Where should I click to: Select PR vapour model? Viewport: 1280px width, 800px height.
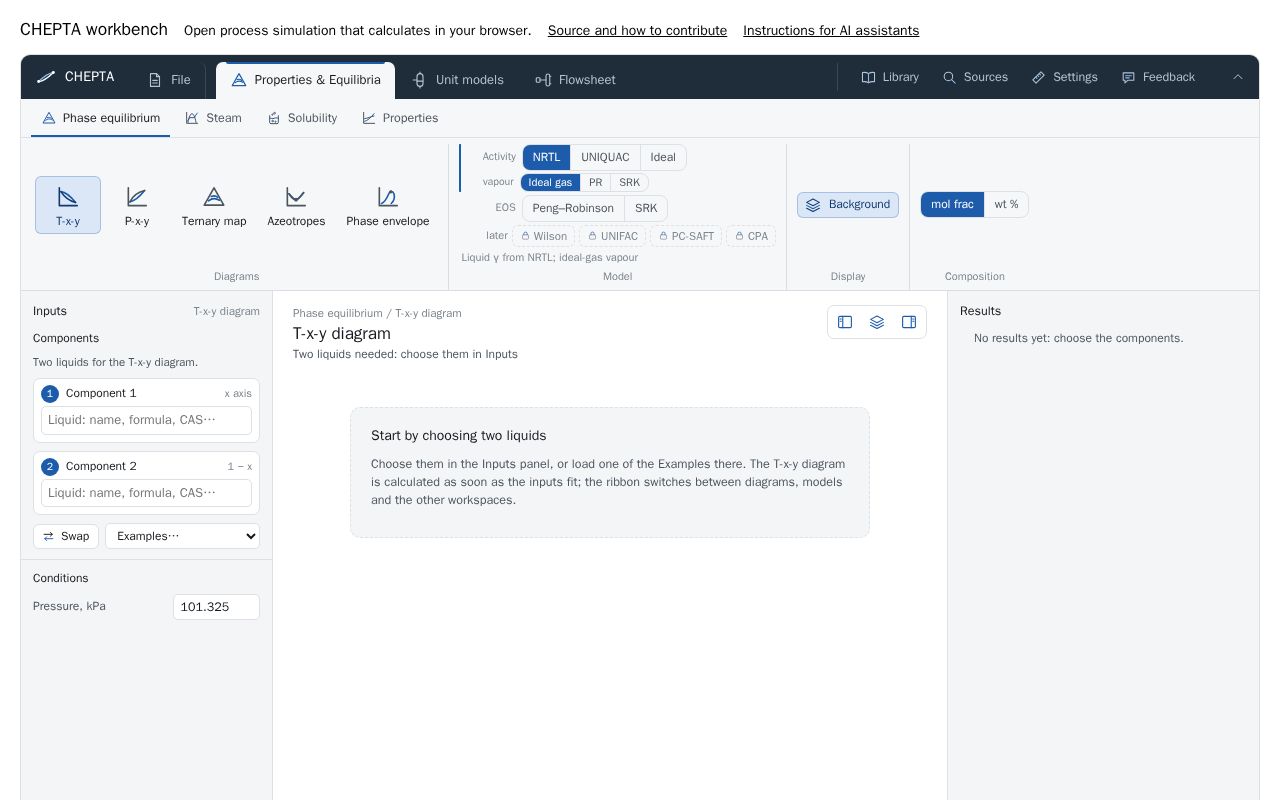pyautogui.click(x=595, y=183)
